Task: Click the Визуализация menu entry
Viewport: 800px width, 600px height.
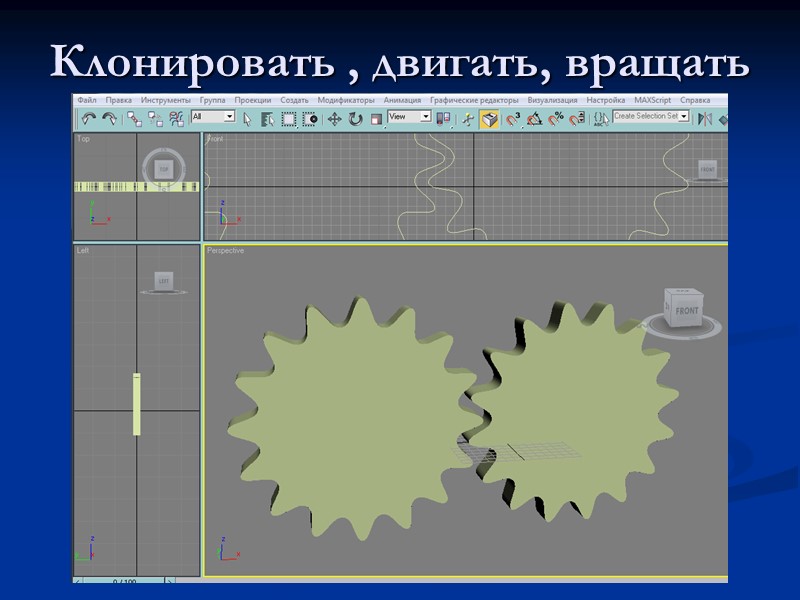Action: 553,100
